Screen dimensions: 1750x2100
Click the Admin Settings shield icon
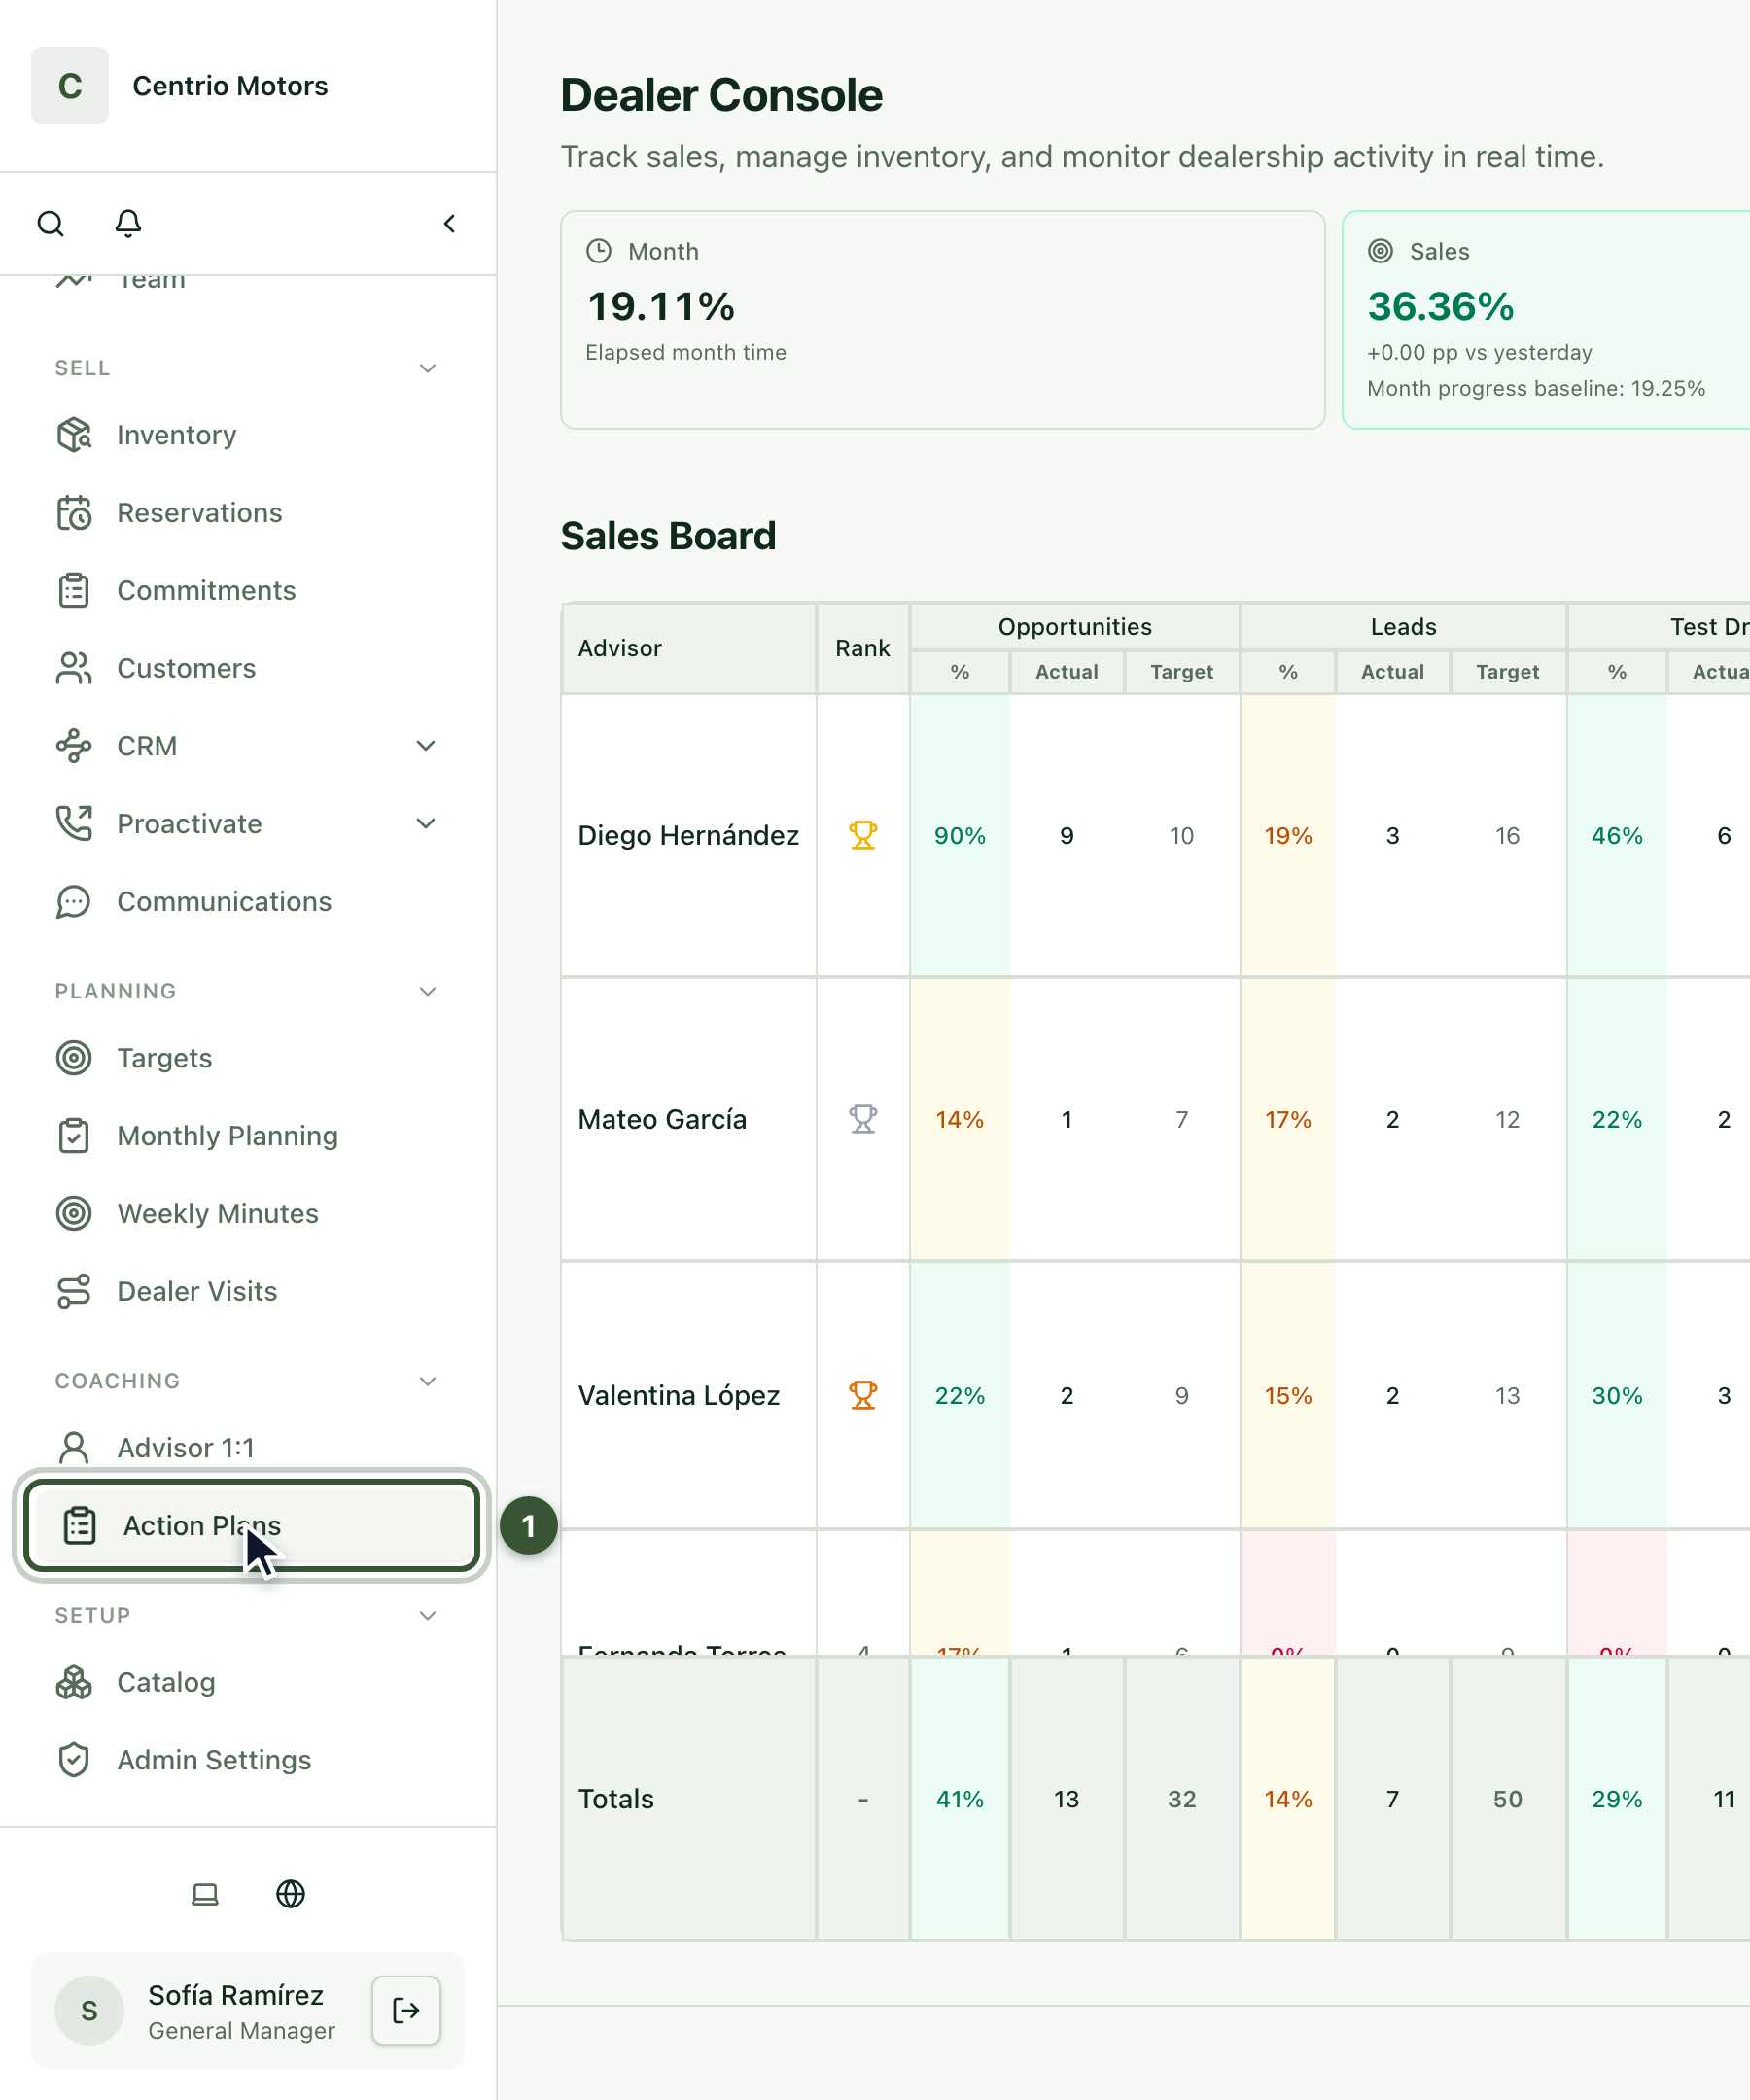tap(74, 1760)
